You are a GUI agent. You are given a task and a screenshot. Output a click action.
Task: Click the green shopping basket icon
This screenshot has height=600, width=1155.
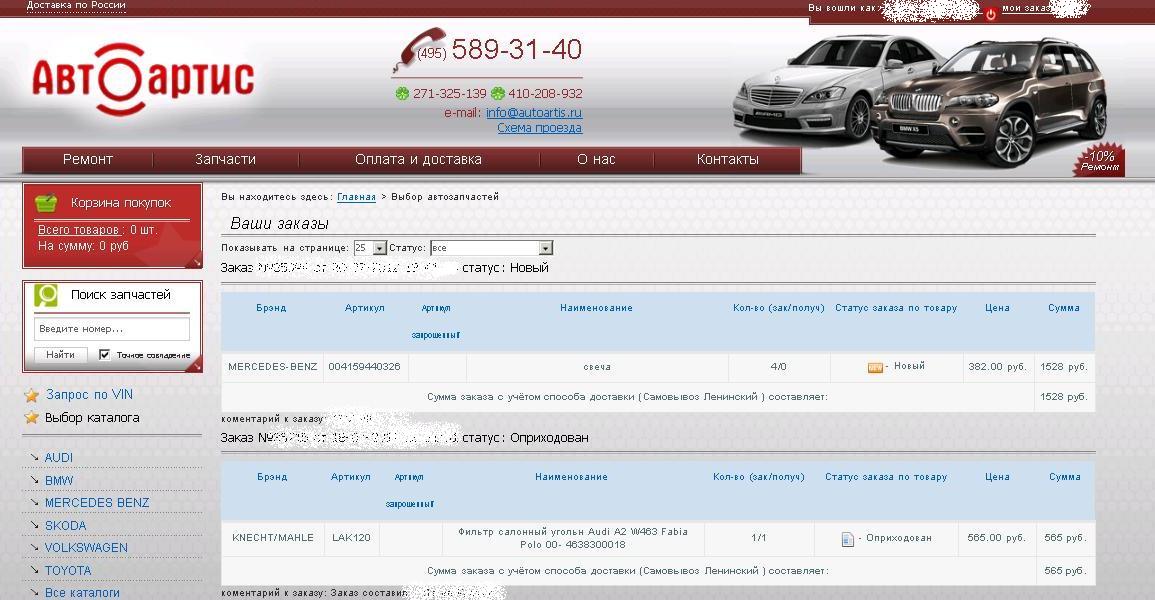(x=46, y=202)
